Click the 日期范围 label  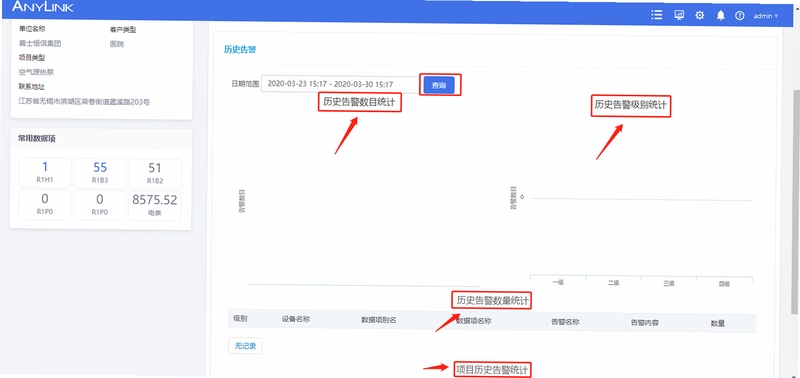pyautogui.click(x=245, y=83)
